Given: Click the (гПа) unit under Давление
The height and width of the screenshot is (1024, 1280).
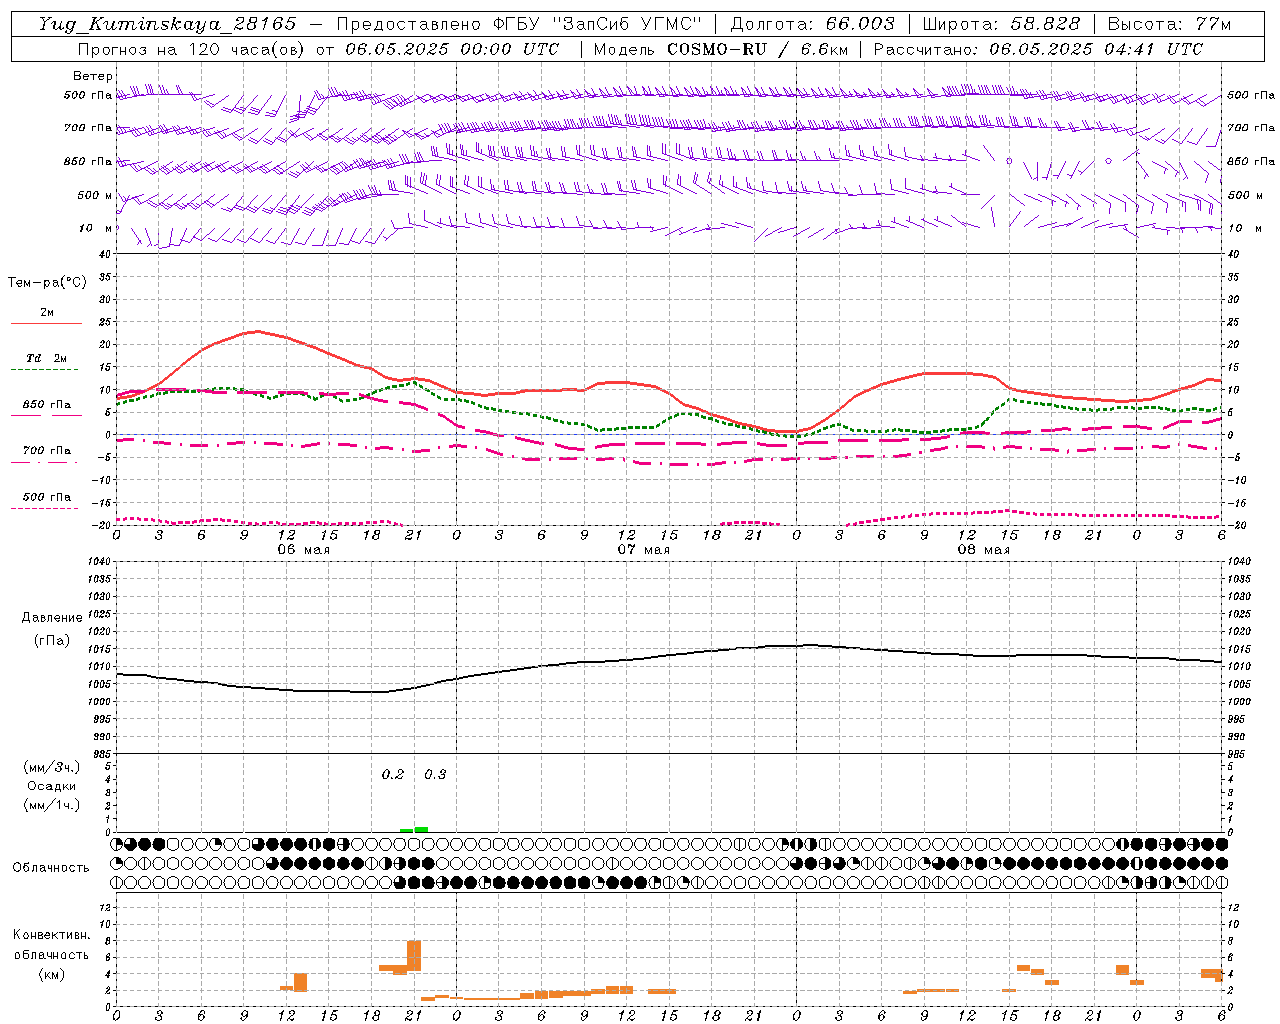Looking at the screenshot, I should pos(52,641).
